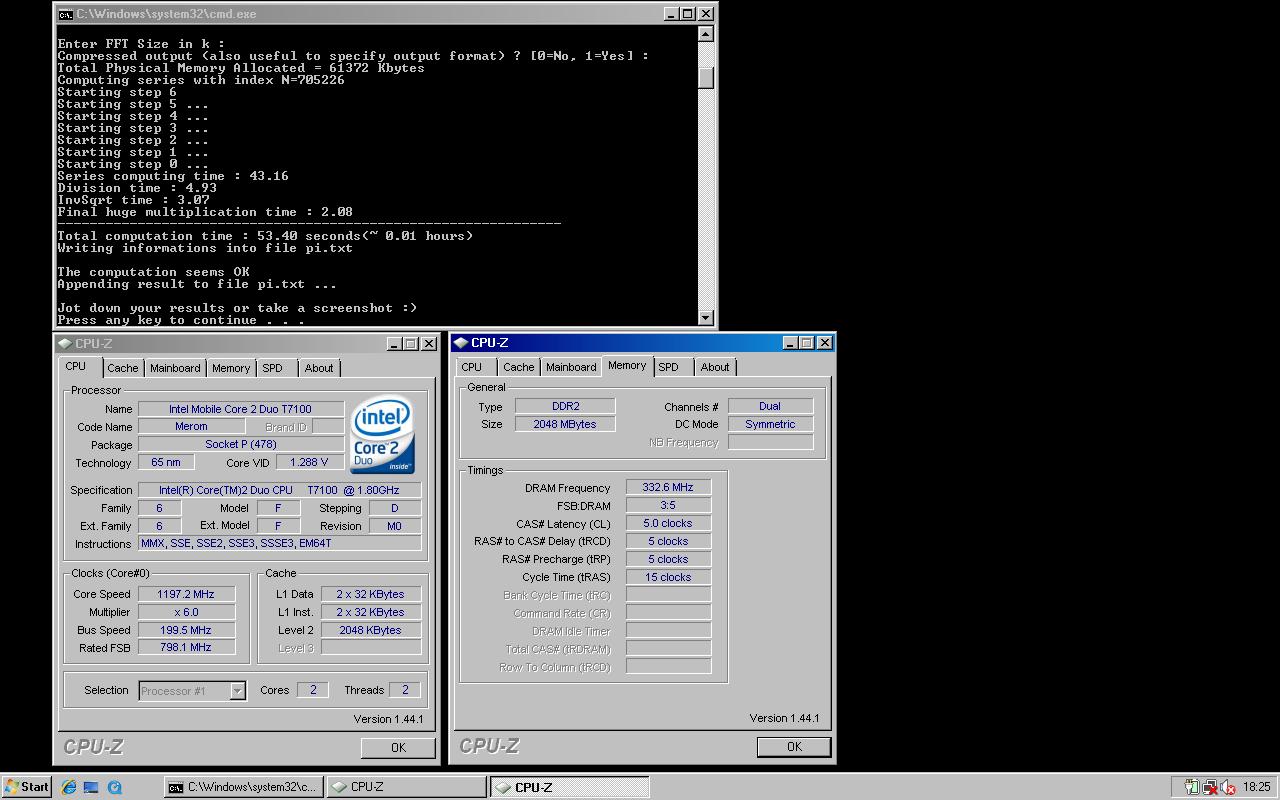Switch to Memory tab in left CPU-Z window

coord(231,368)
